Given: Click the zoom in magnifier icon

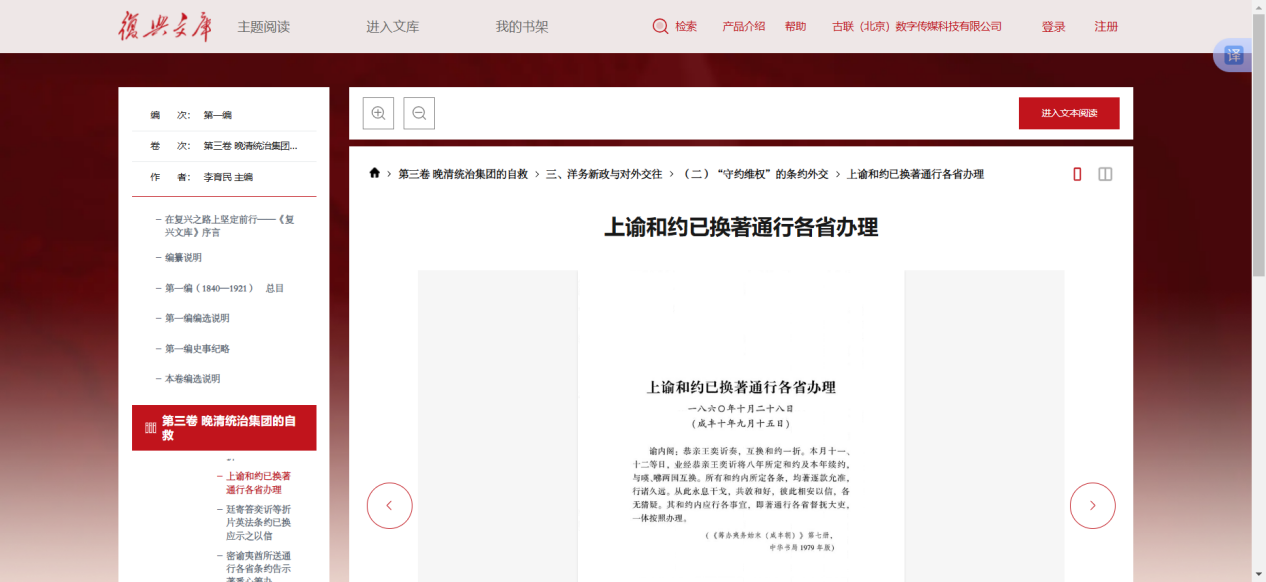Looking at the screenshot, I should pos(378,113).
